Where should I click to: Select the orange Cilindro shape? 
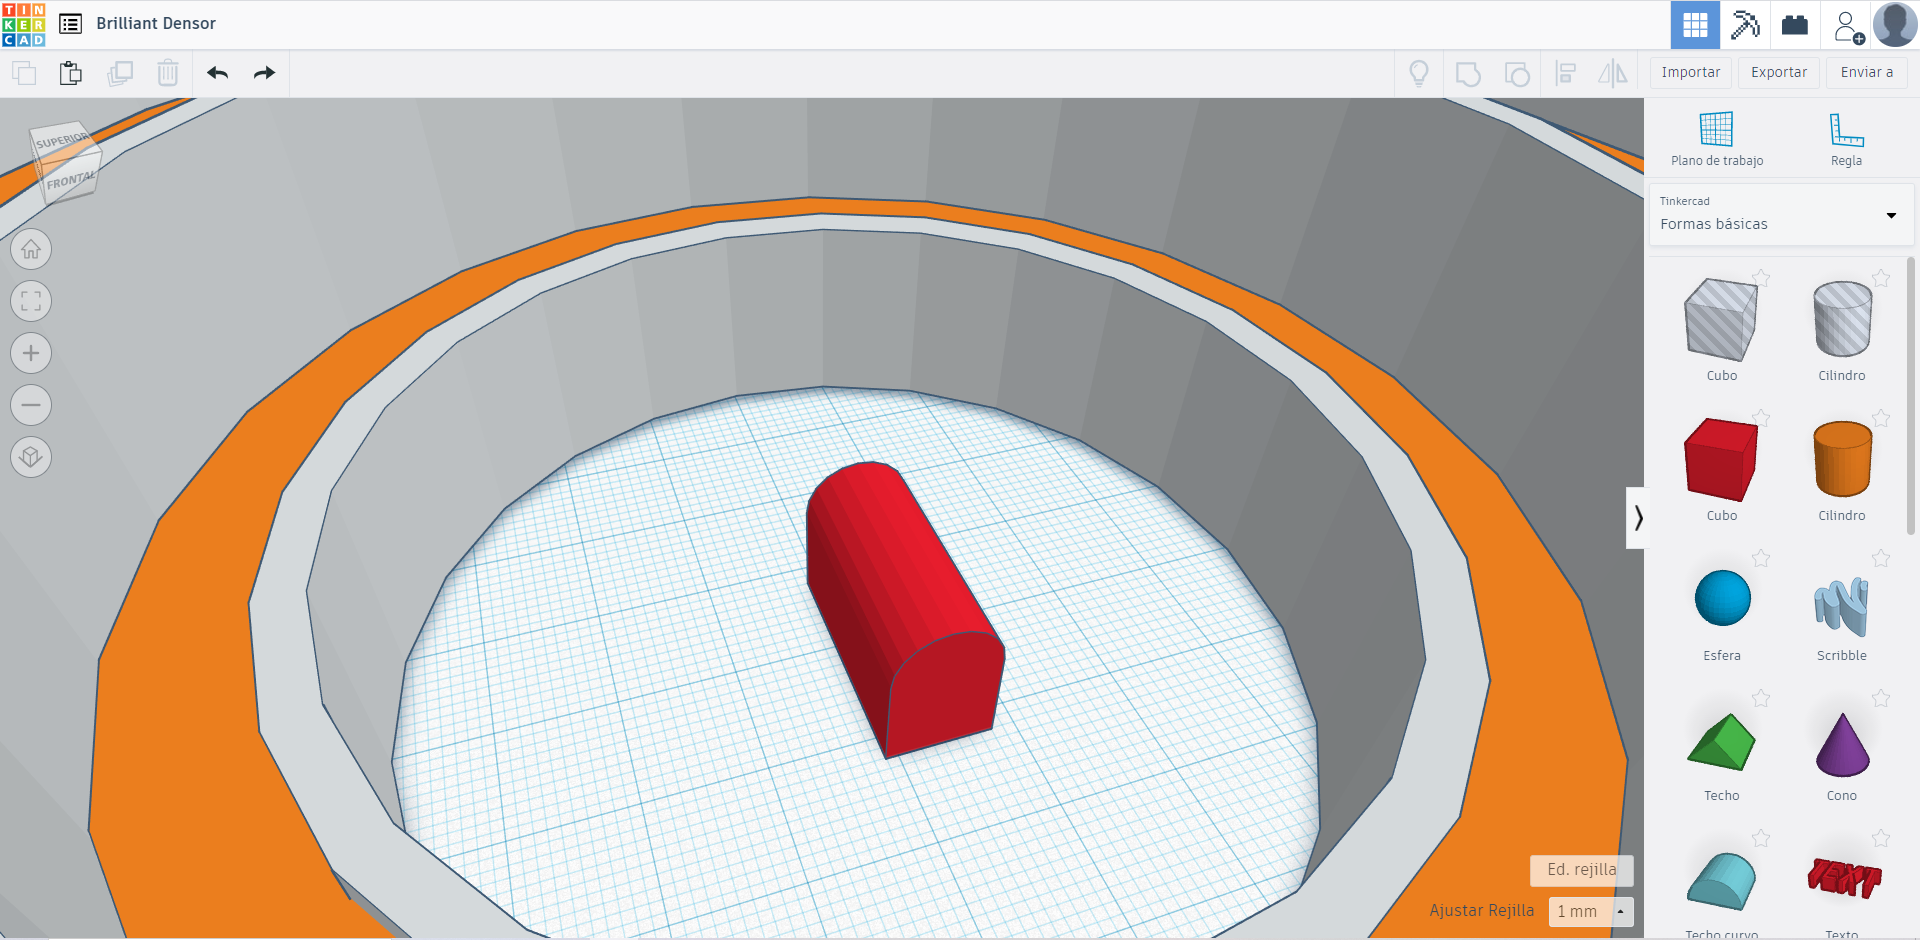(x=1842, y=460)
